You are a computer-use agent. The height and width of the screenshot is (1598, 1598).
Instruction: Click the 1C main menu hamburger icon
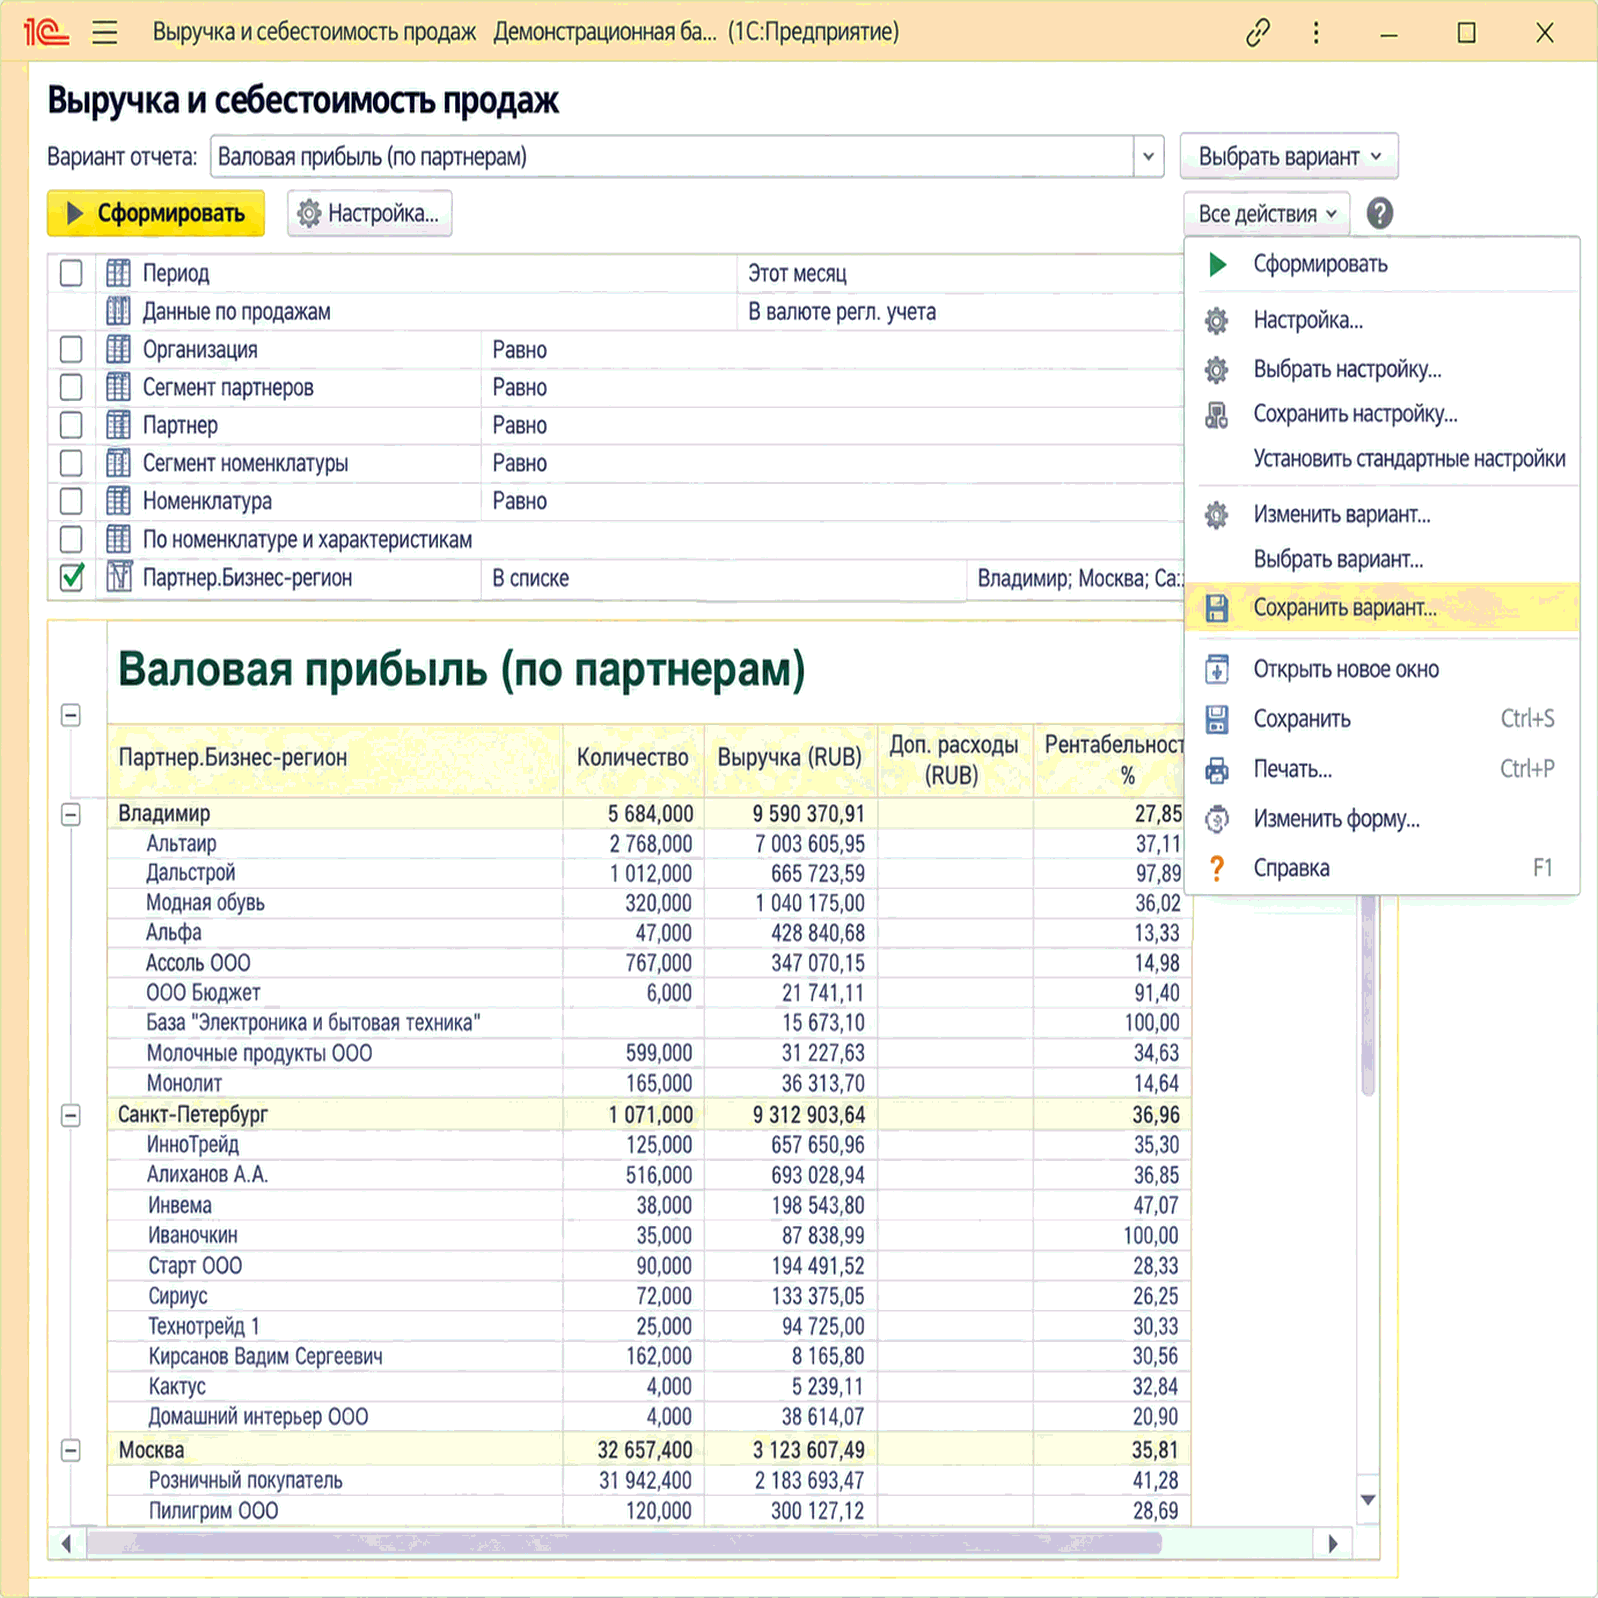pyautogui.click(x=104, y=32)
